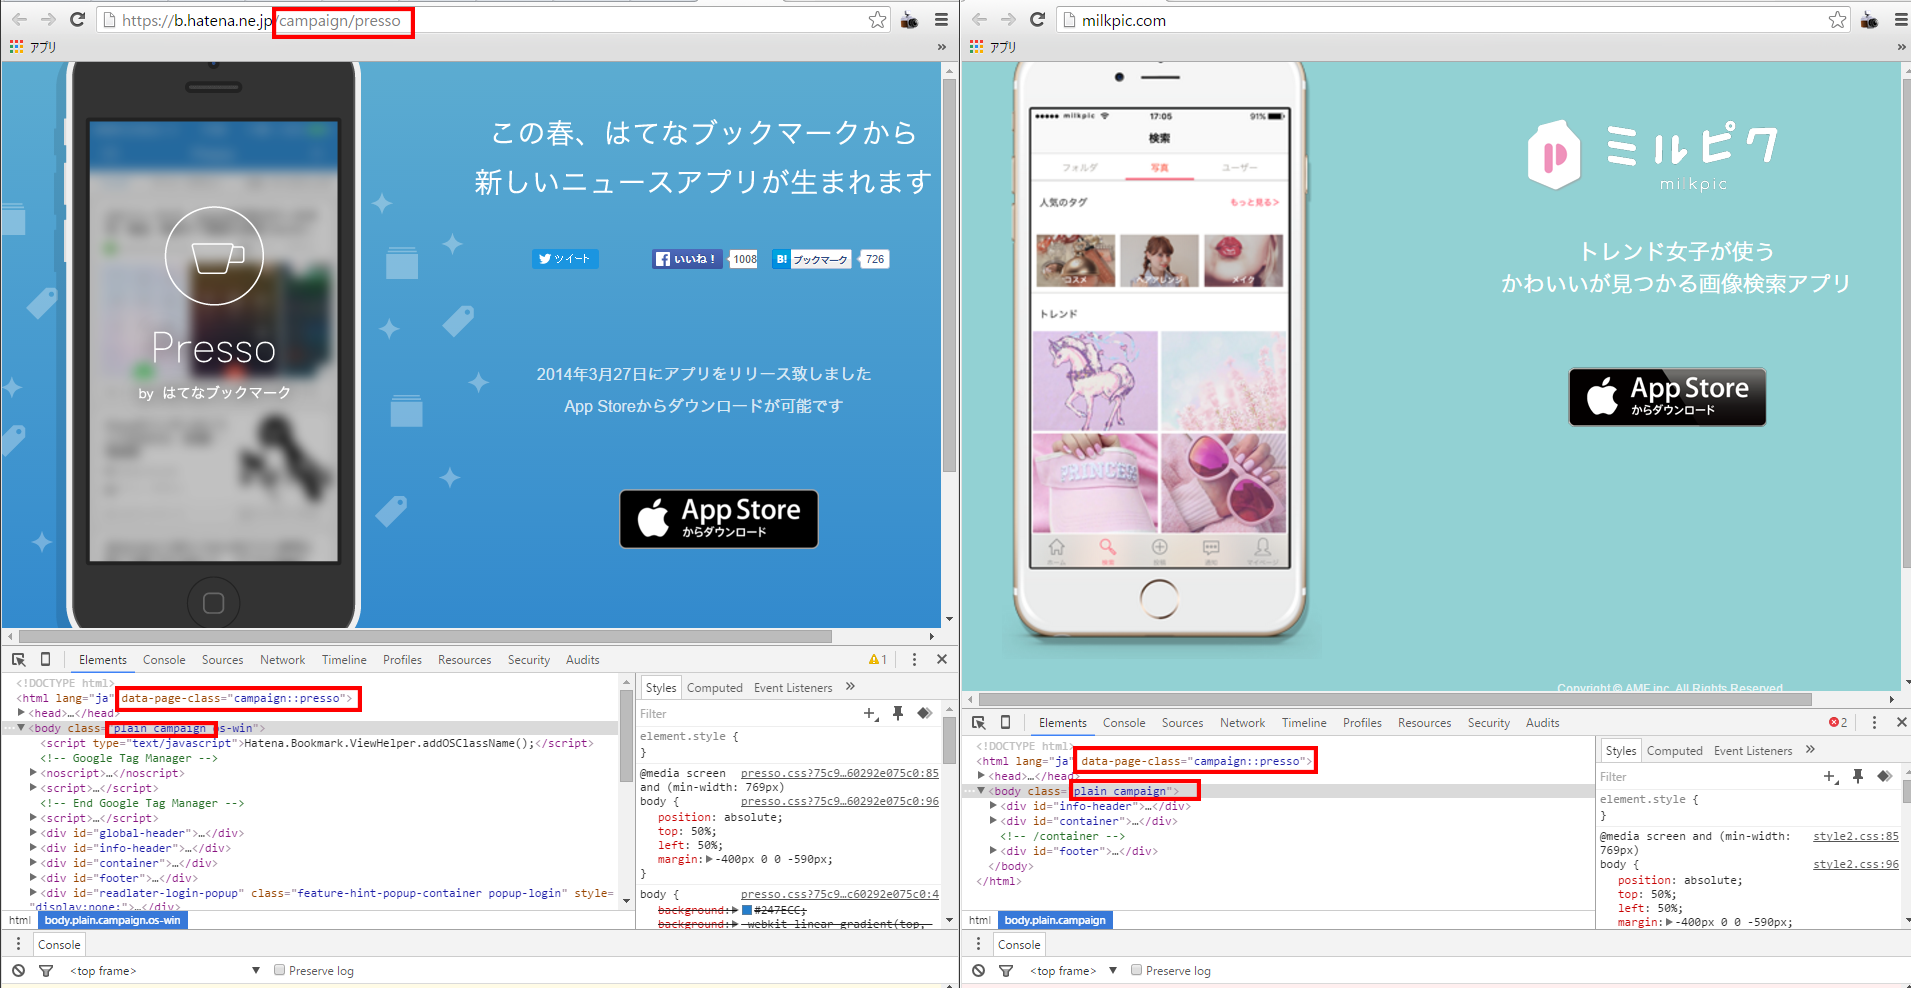Click filter icon in left console drawer
This screenshot has height=988, width=1911.
coord(46,971)
